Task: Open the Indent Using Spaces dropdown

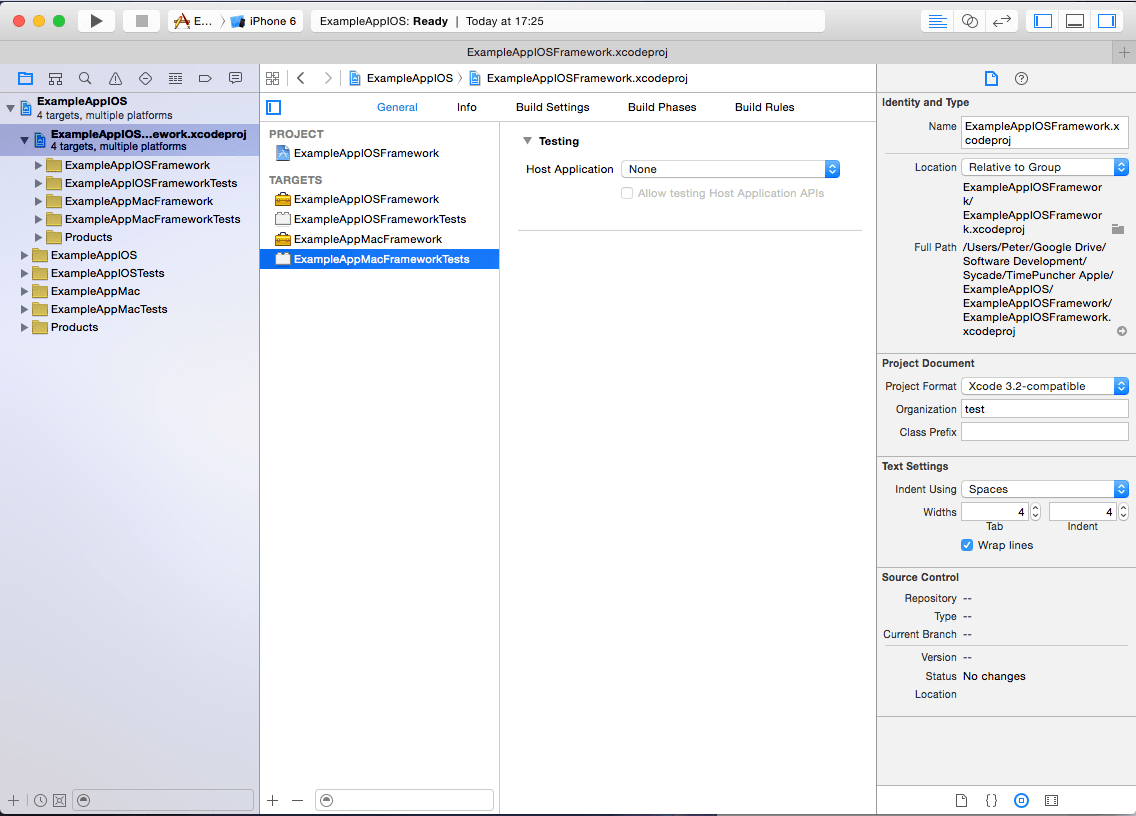Action: (1045, 488)
